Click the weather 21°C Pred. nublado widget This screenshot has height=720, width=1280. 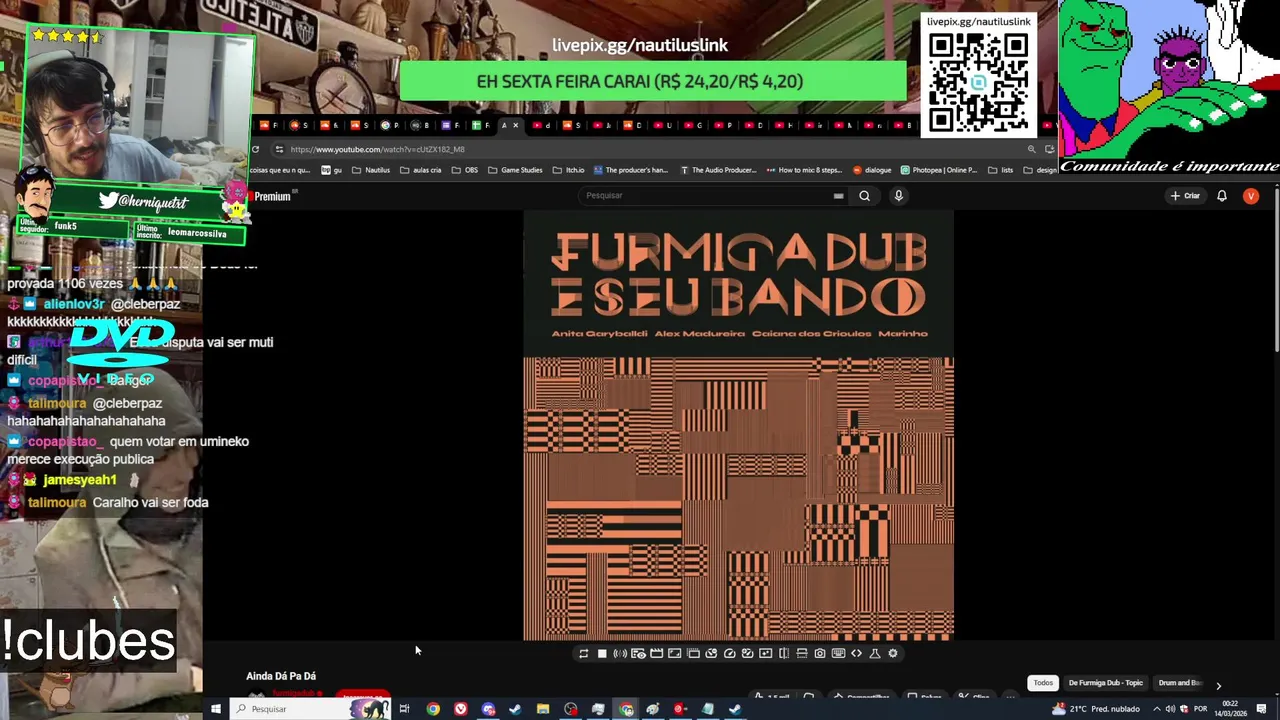tap(1096, 709)
